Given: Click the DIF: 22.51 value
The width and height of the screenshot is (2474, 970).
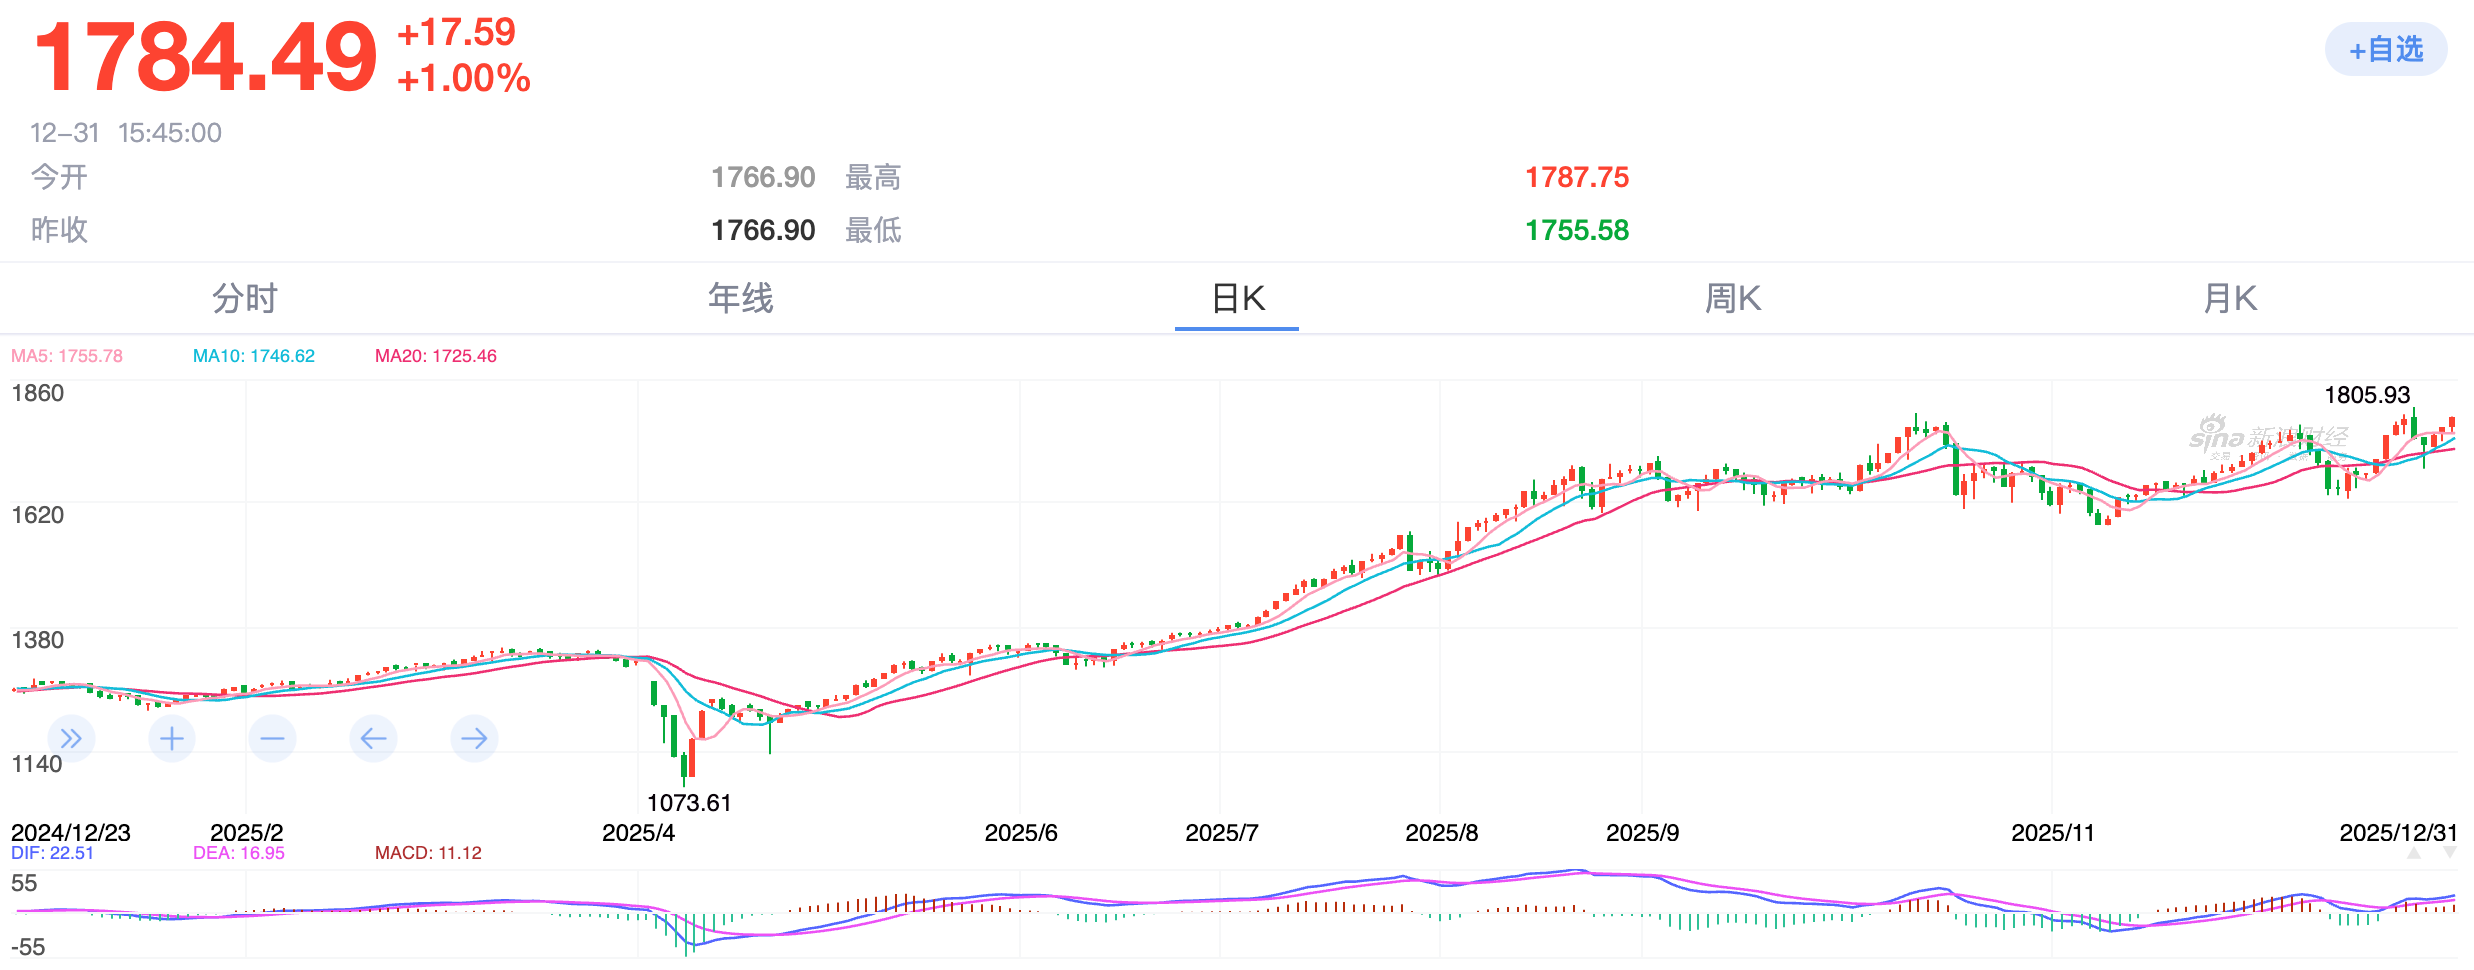Looking at the screenshot, I should coord(52,853).
